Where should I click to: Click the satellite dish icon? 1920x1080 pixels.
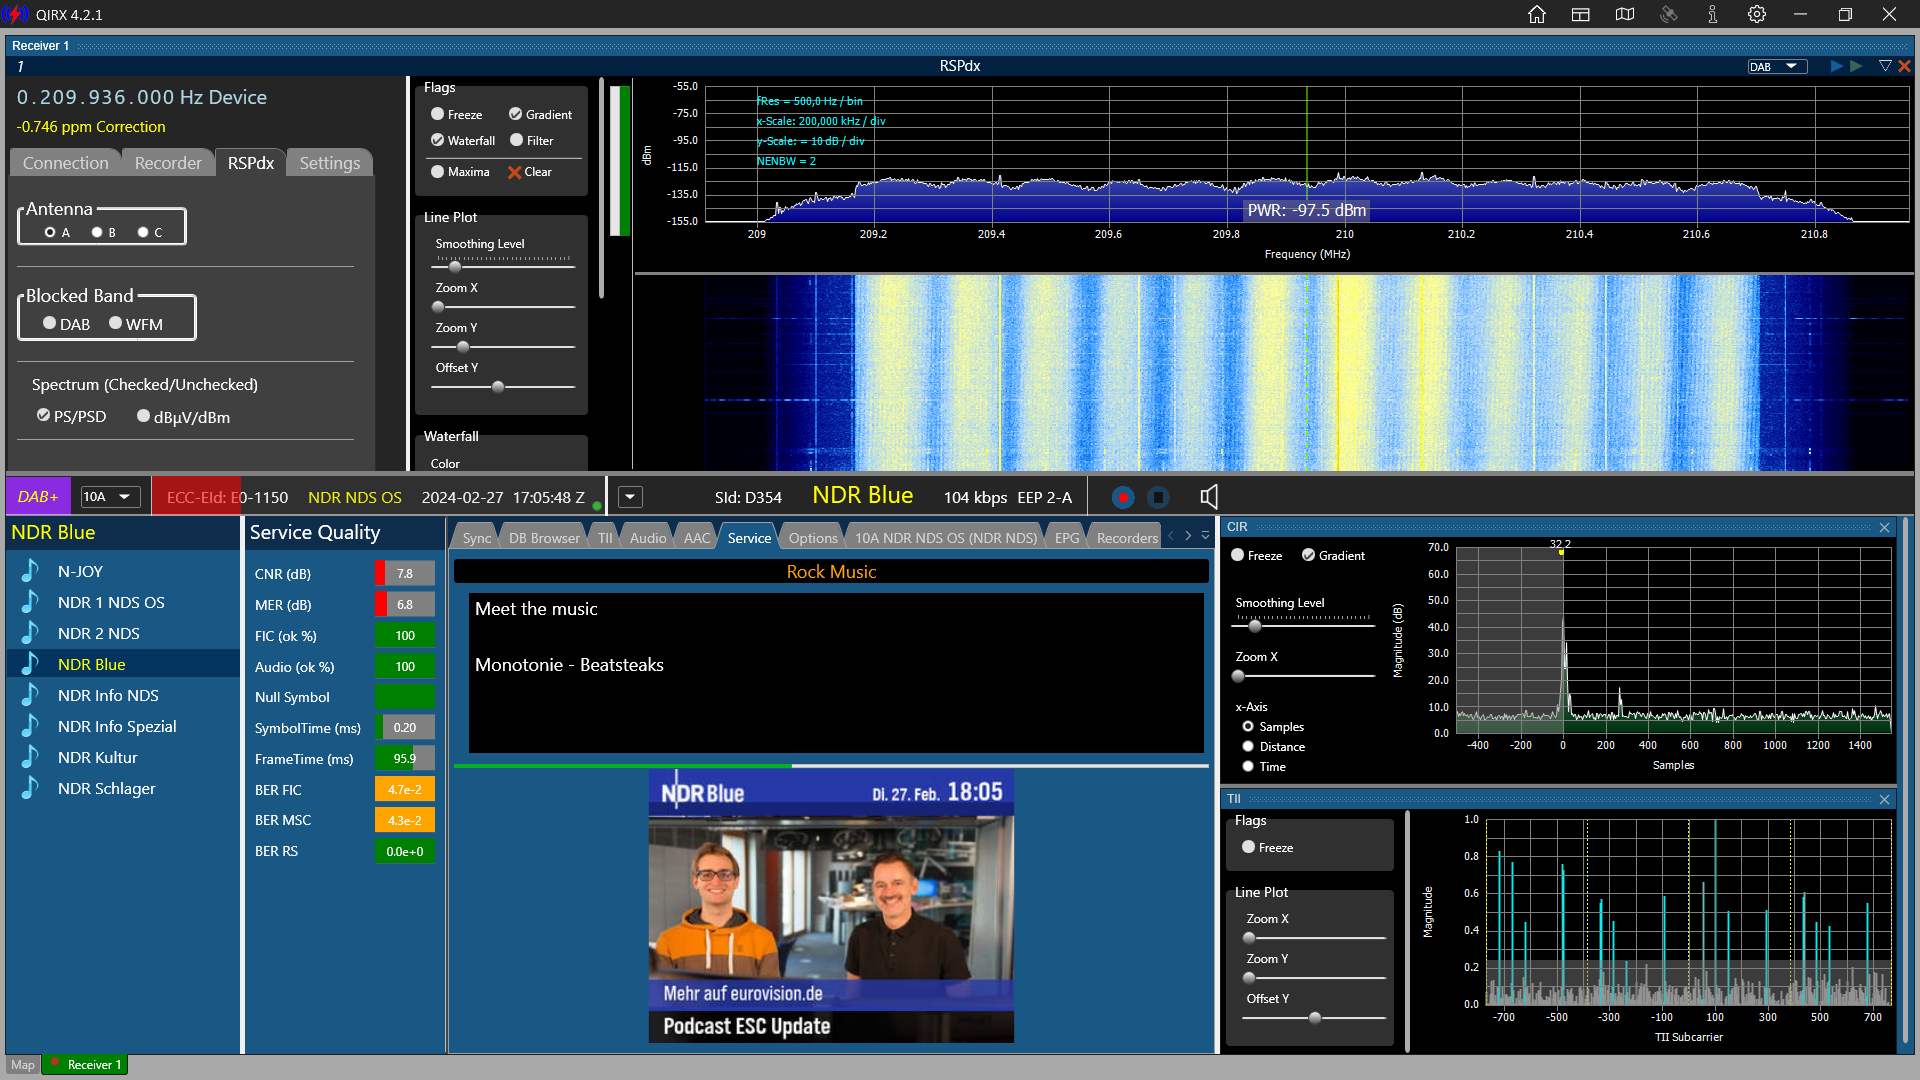[x=1669, y=14]
